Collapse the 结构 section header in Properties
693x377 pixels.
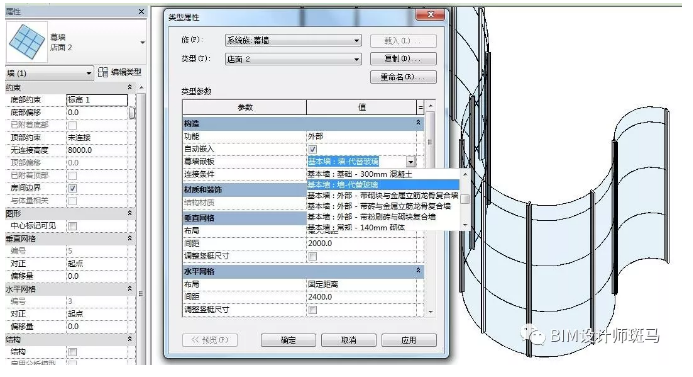tap(129, 339)
